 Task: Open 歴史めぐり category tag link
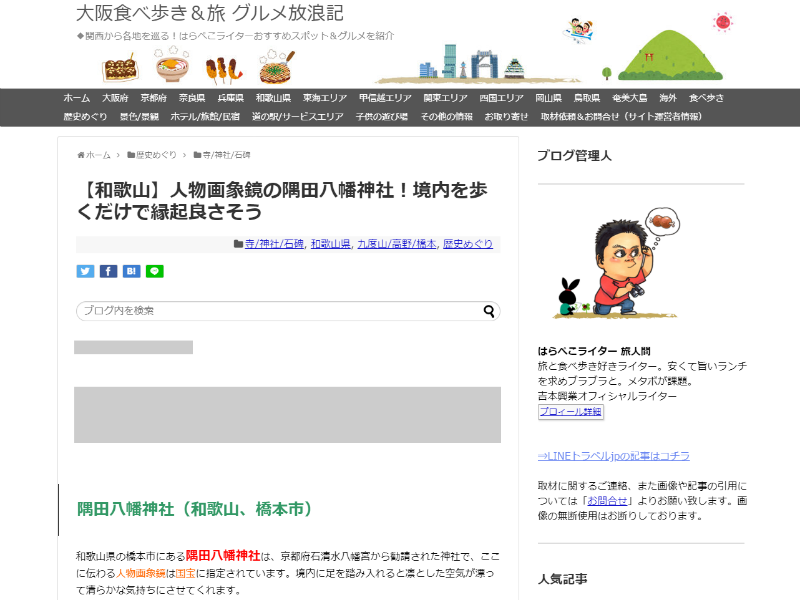pos(468,244)
